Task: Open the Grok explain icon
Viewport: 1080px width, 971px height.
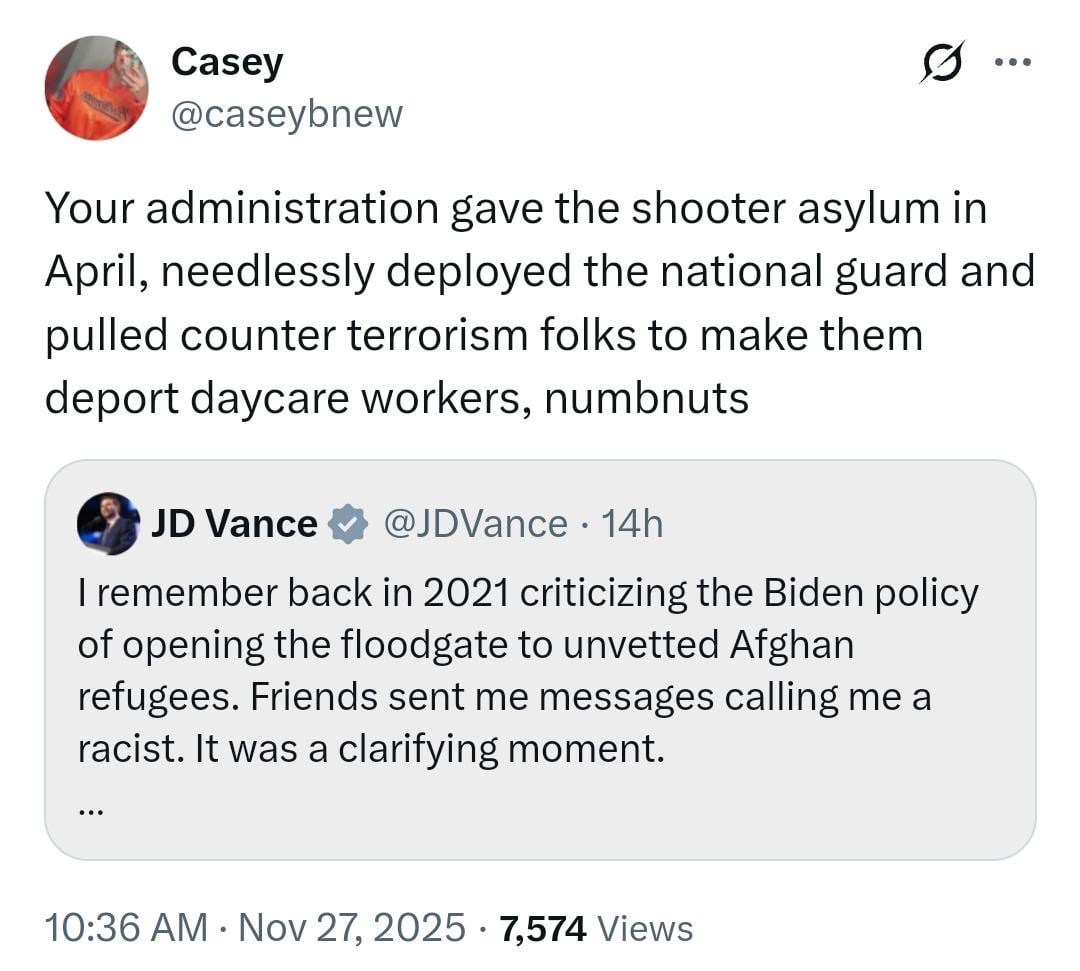Action: (x=941, y=62)
